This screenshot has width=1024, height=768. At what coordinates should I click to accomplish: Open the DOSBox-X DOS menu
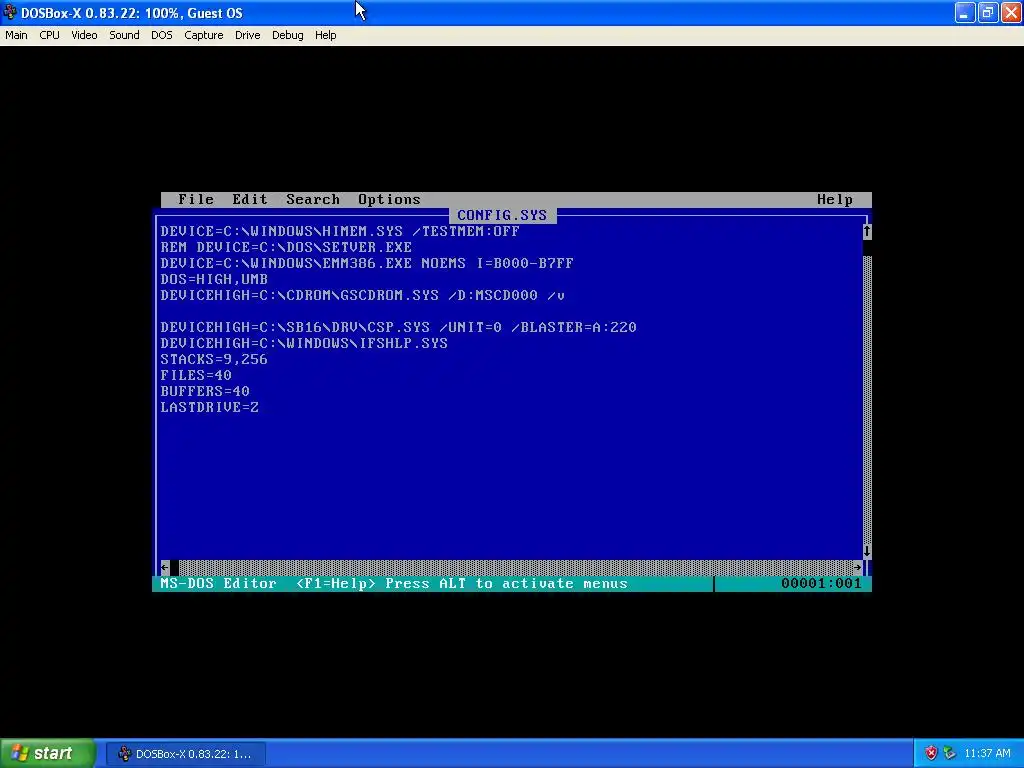click(x=162, y=35)
